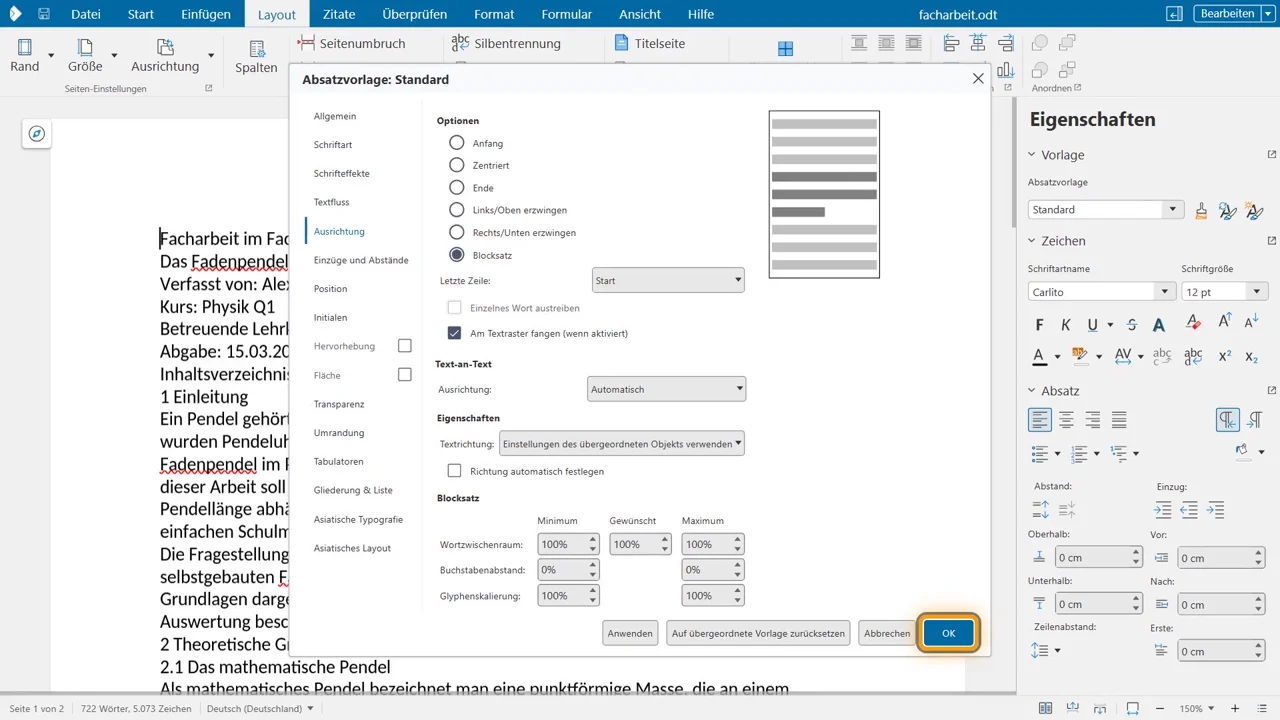The image size is (1280, 720).
Task: Click the Abbrechen button
Action: click(x=887, y=633)
